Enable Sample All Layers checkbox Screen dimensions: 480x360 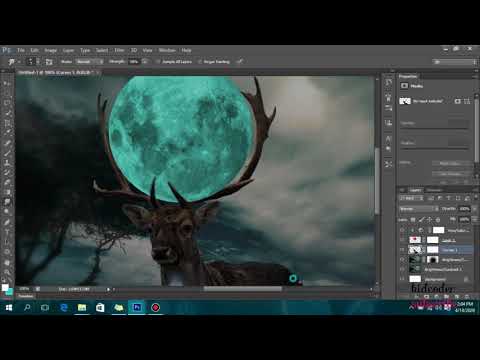[159, 62]
